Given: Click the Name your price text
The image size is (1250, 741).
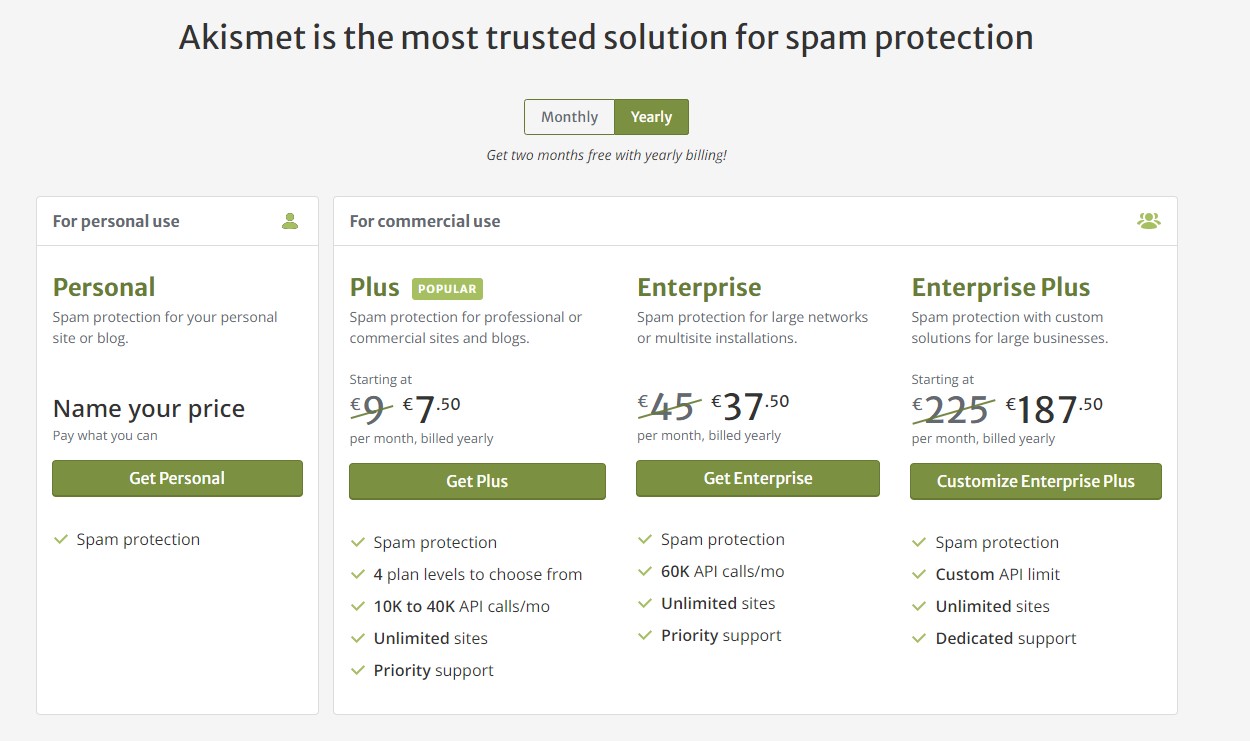Looking at the screenshot, I should (x=149, y=408).
